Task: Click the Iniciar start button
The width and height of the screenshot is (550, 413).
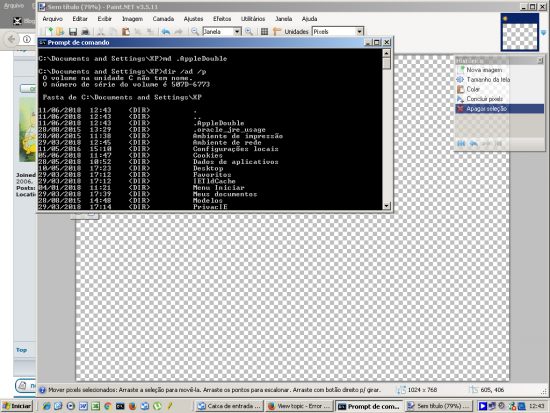Action: [x=16, y=406]
